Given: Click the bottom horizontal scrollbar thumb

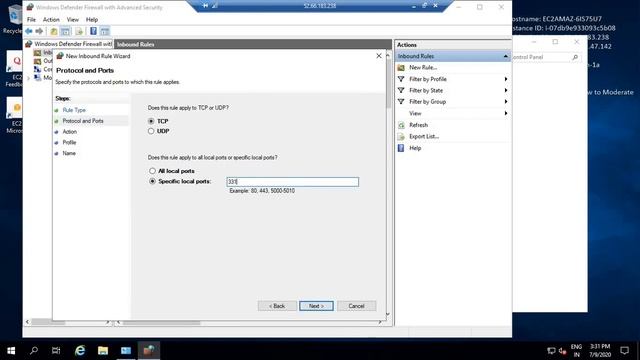Looking at the screenshot, I should click(161, 322).
